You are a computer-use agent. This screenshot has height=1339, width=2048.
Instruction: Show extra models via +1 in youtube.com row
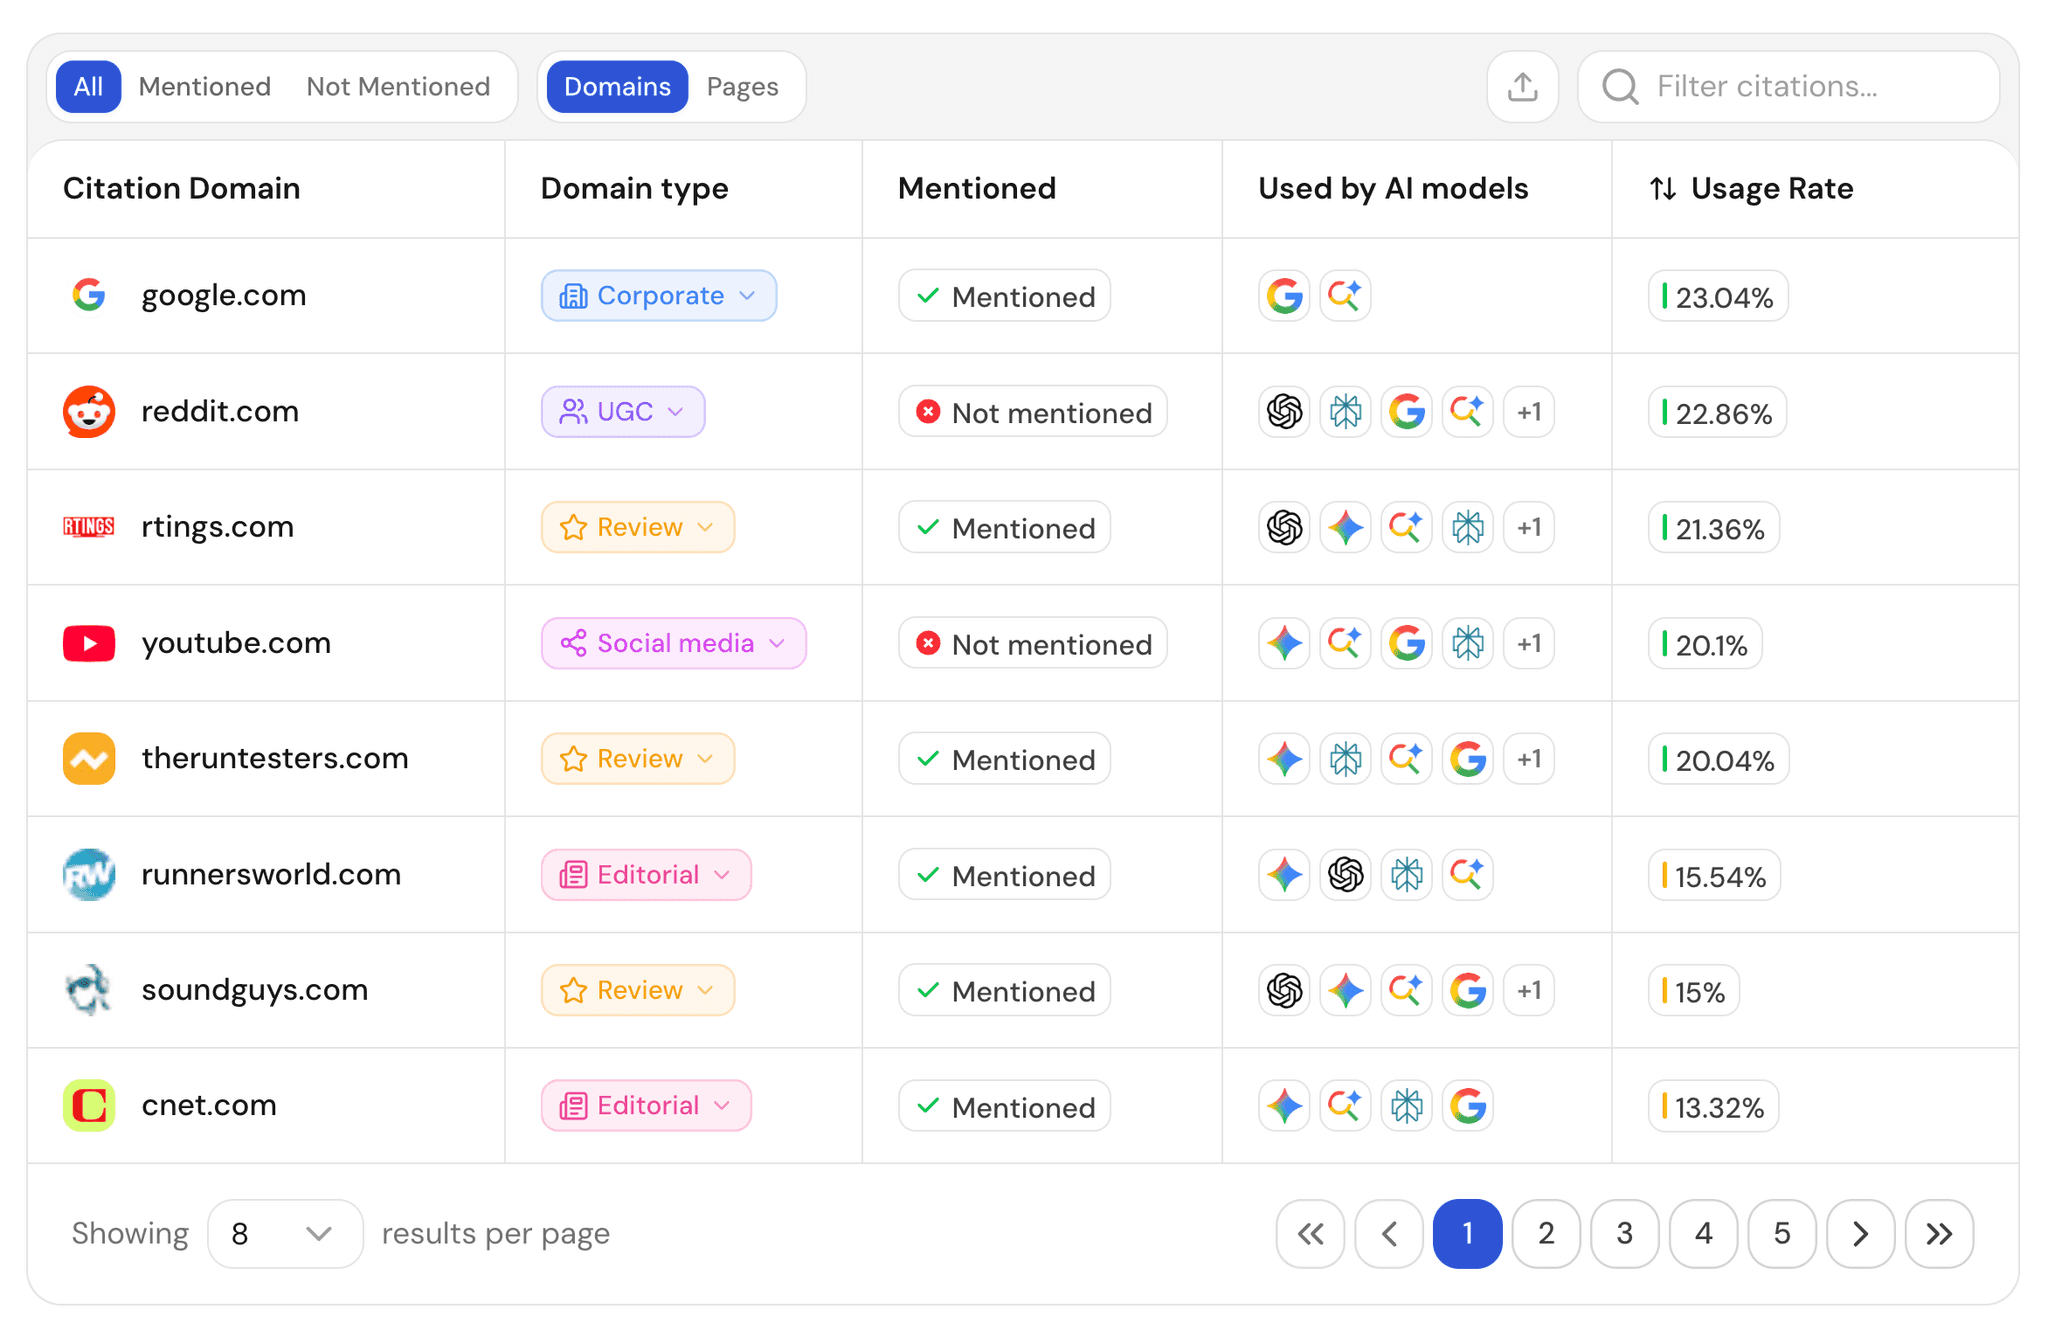1529,644
